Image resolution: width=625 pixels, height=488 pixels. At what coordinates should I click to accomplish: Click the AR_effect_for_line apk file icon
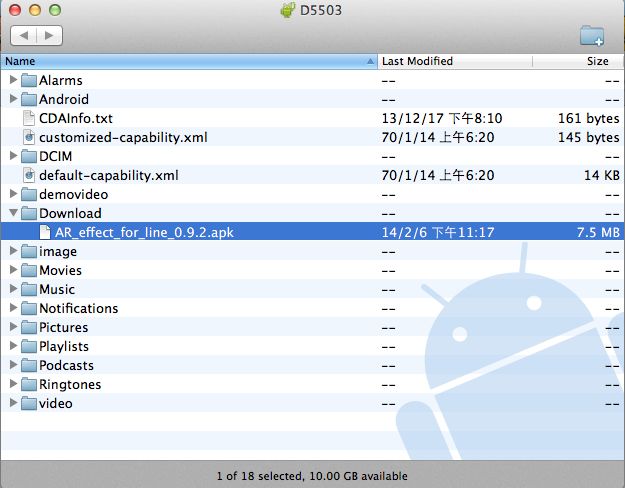tap(46, 232)
